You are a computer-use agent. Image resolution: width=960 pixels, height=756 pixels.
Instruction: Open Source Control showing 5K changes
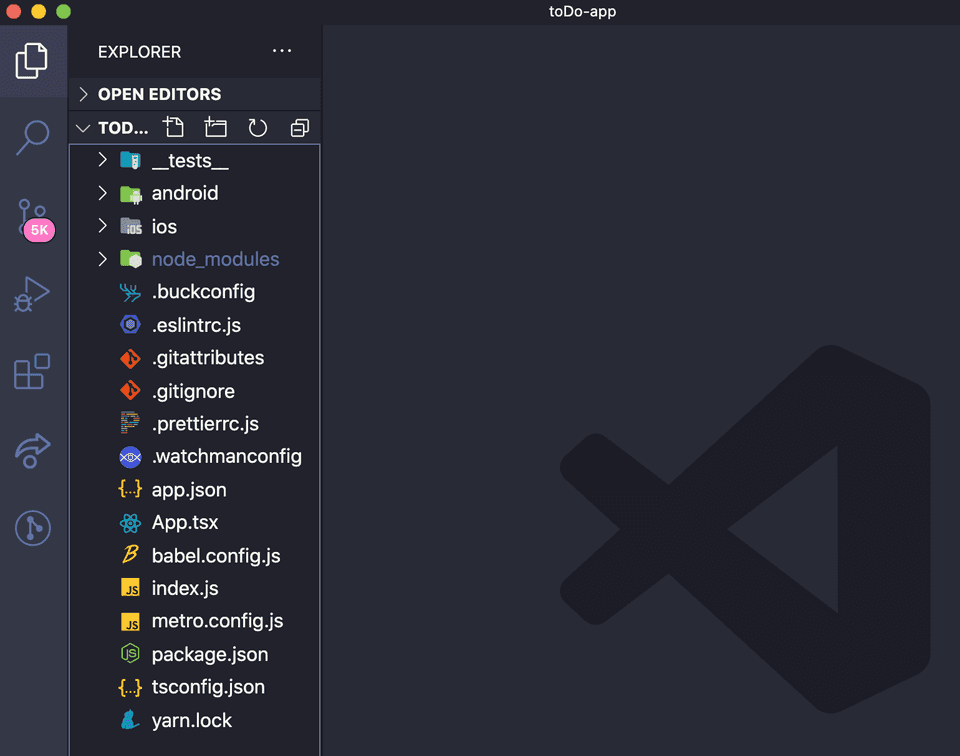(33, 215)
